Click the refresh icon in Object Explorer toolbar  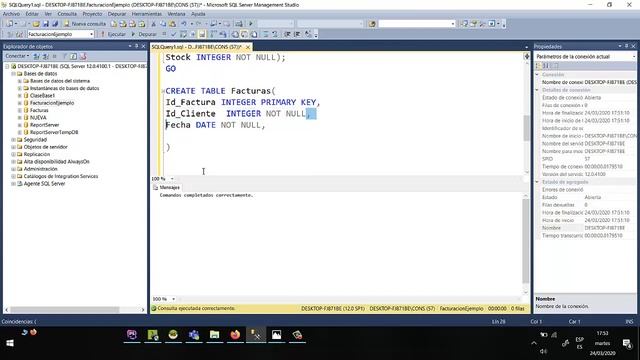click(73, 56)
